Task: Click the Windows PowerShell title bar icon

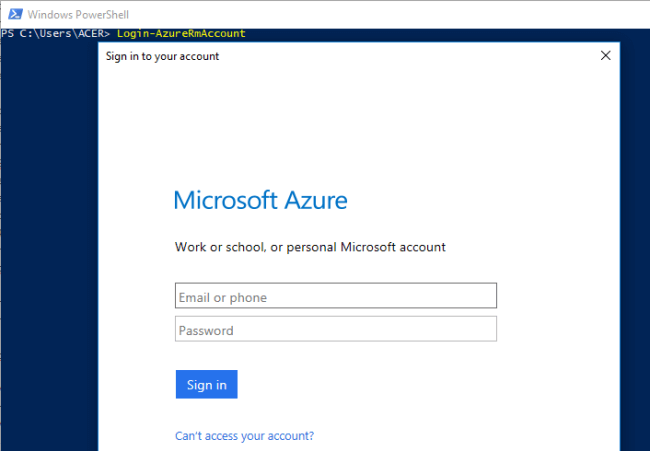Action: (x=15, y=14)
